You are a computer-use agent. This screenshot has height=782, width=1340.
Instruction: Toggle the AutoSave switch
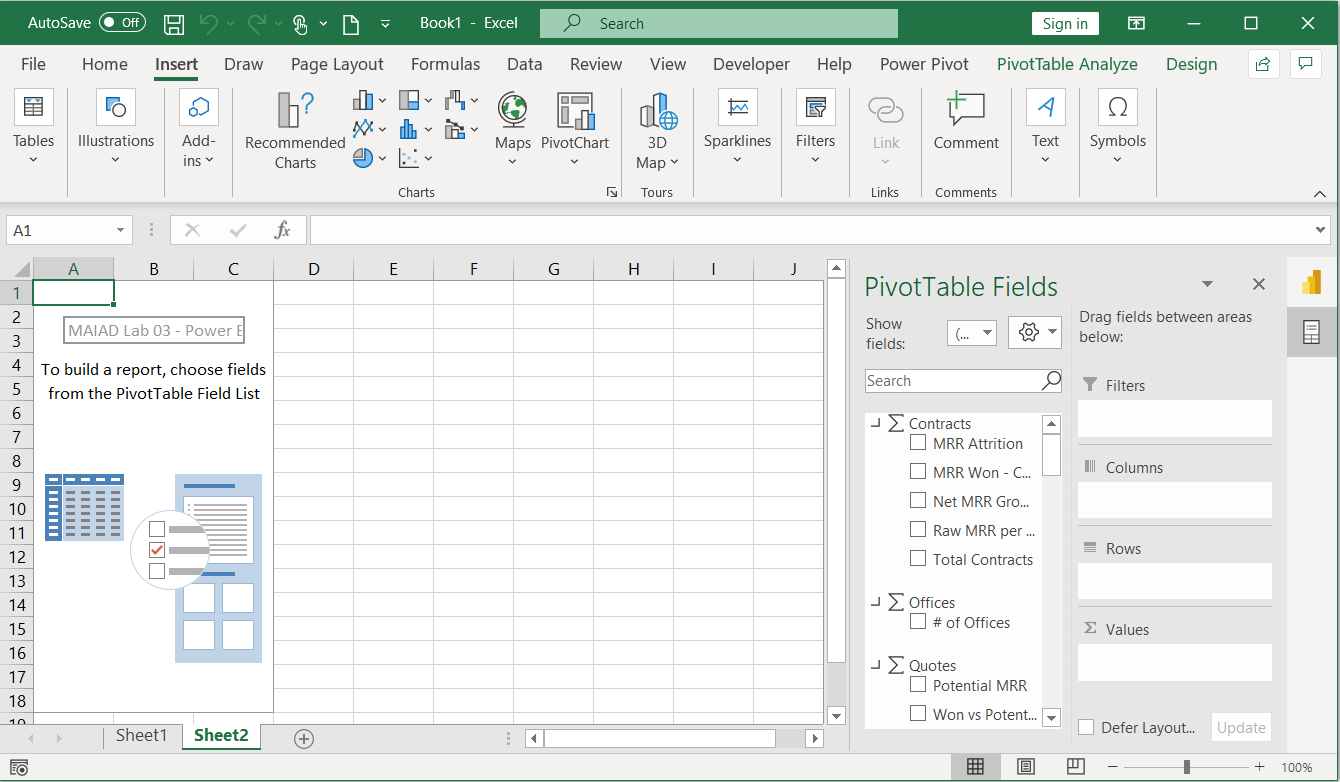click(122, 22)
